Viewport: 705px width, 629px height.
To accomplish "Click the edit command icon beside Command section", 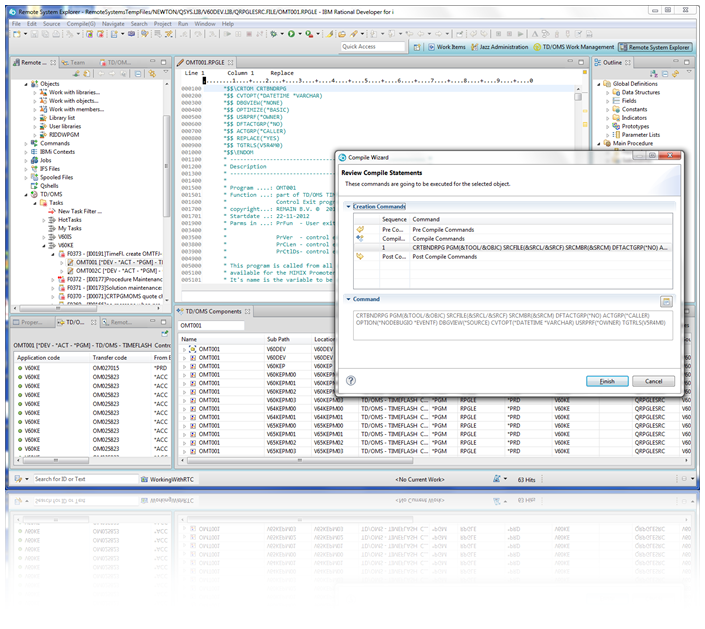I will tap(666, 301).
